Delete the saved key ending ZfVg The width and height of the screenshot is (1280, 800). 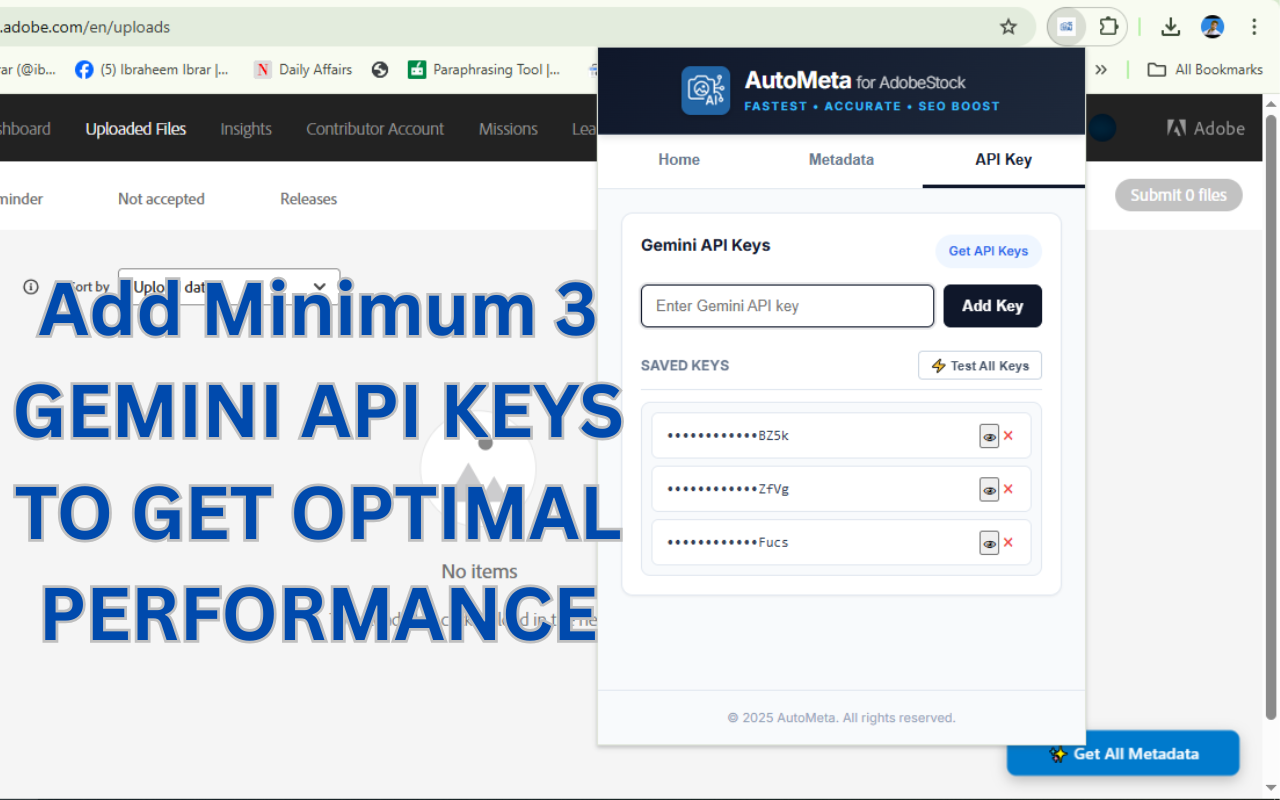coord(1008,489)
